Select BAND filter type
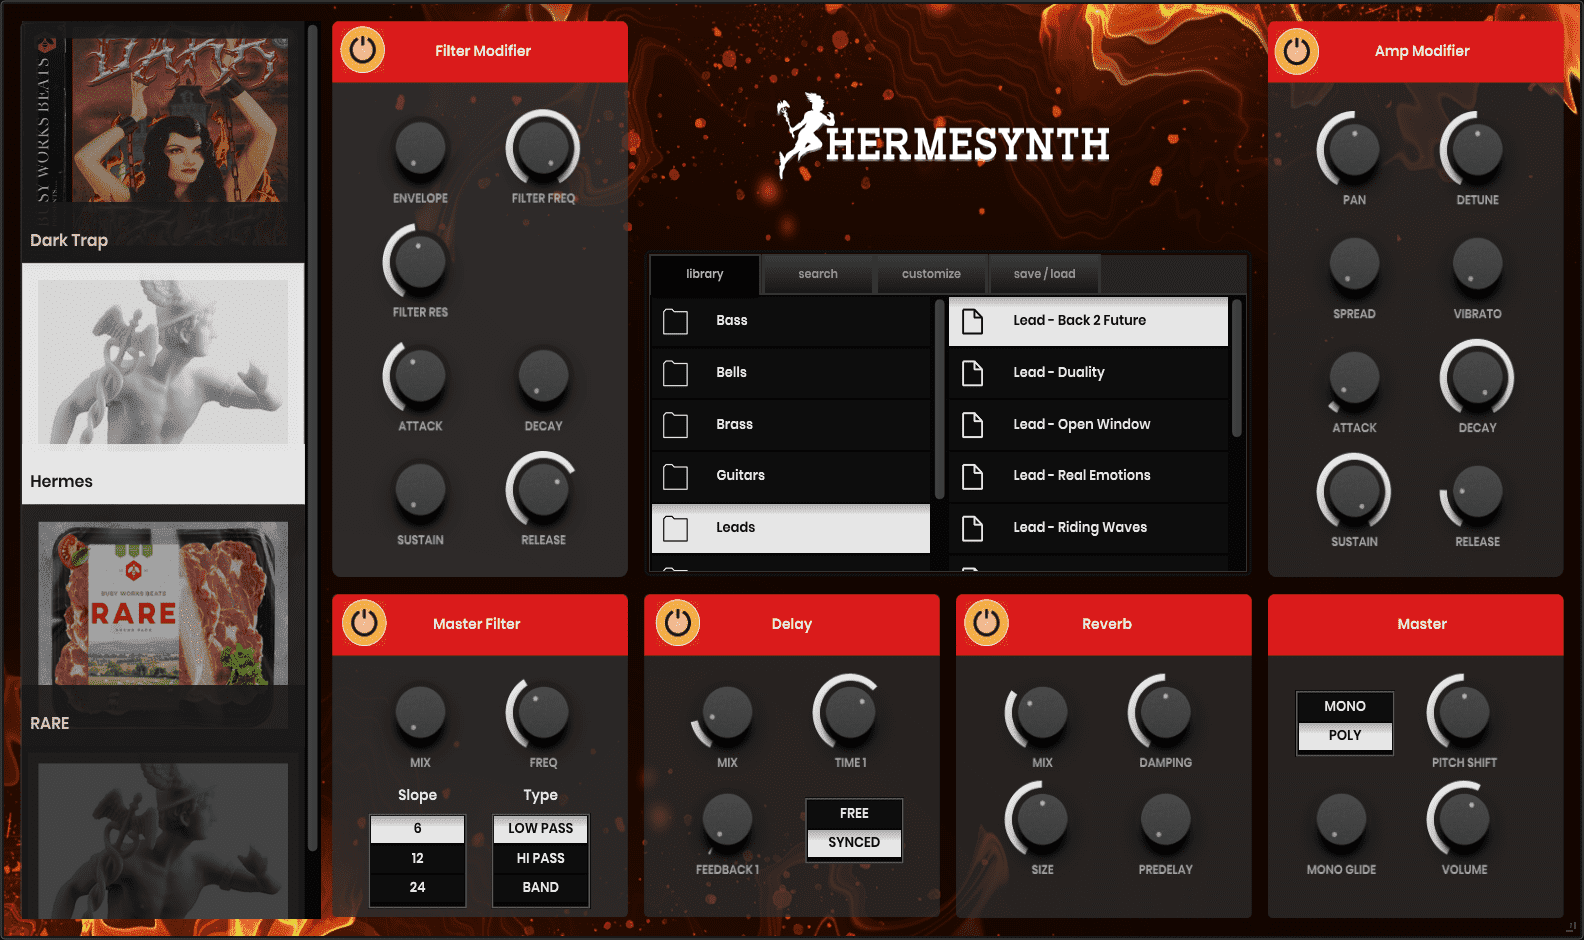The height and width of the screenshot is (940, 1584). pos(540,887)
